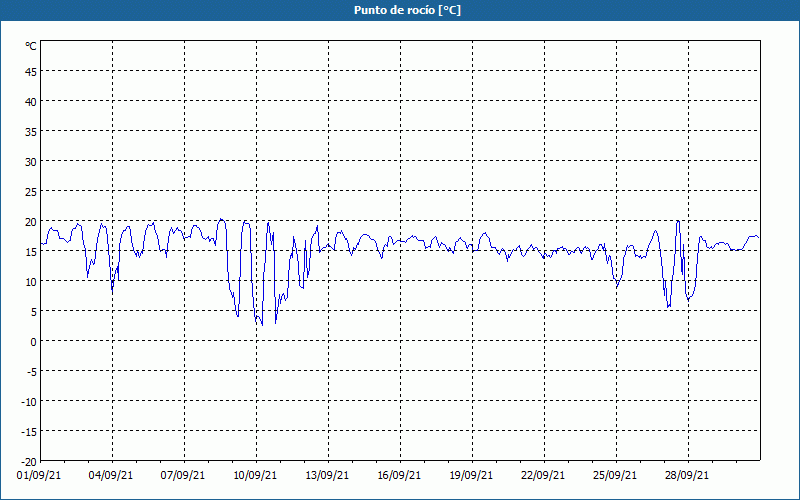
Task: Click the y-axis value 35
Action: pyautogui.click(x=31, y=132)
